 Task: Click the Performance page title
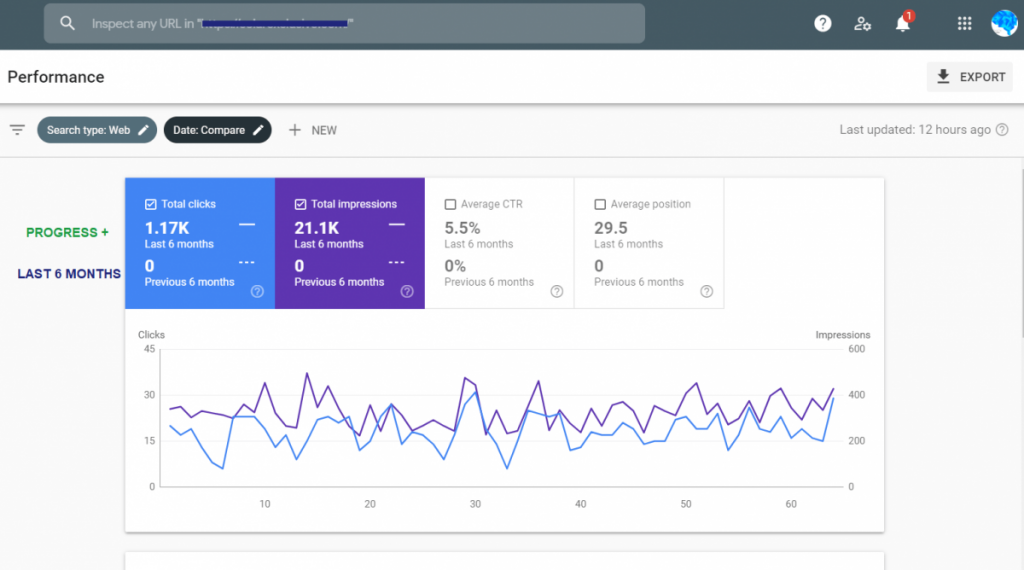56,77
